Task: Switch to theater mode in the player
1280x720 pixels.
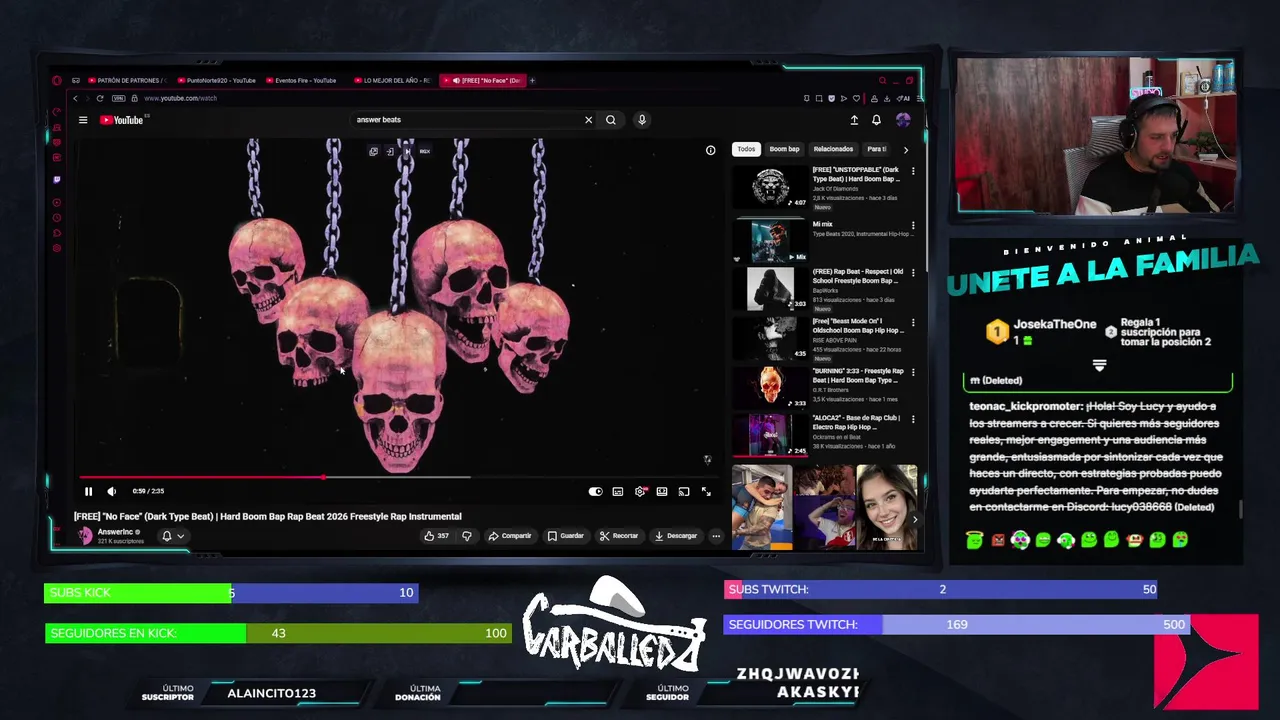Action: (x=662, y=491)
